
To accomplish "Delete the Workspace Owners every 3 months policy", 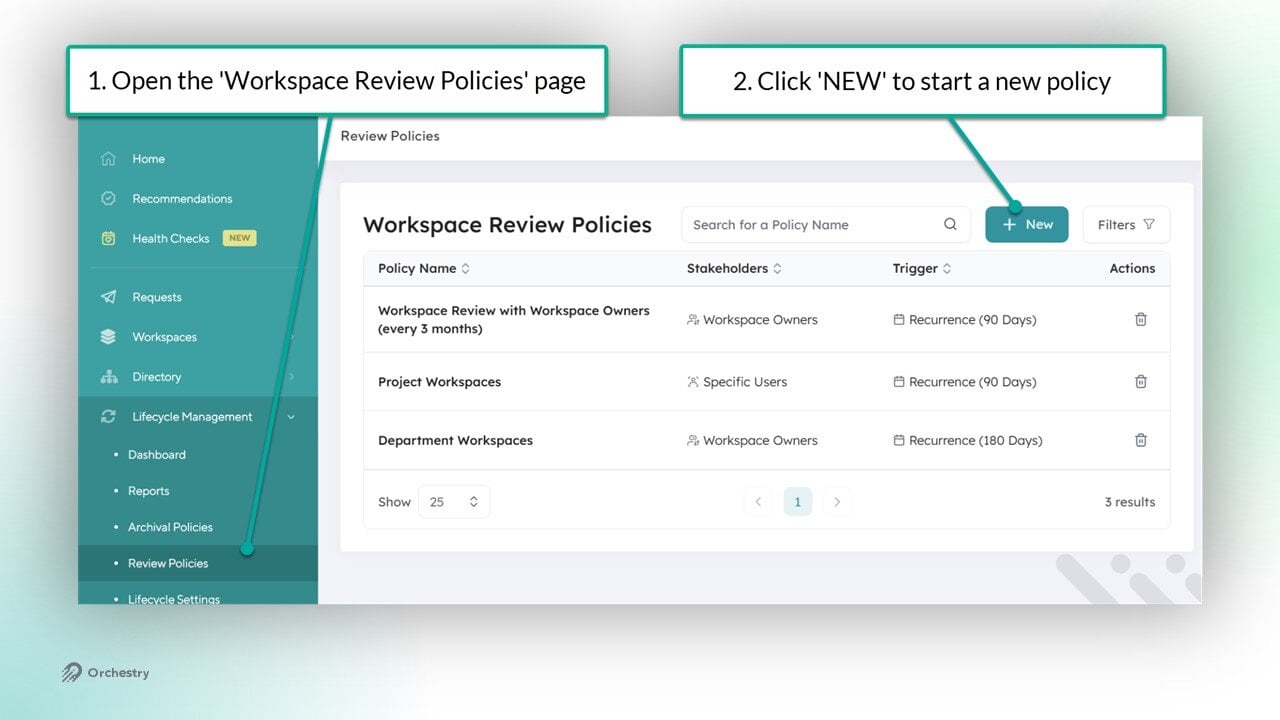I will (x=1141, y=319).
